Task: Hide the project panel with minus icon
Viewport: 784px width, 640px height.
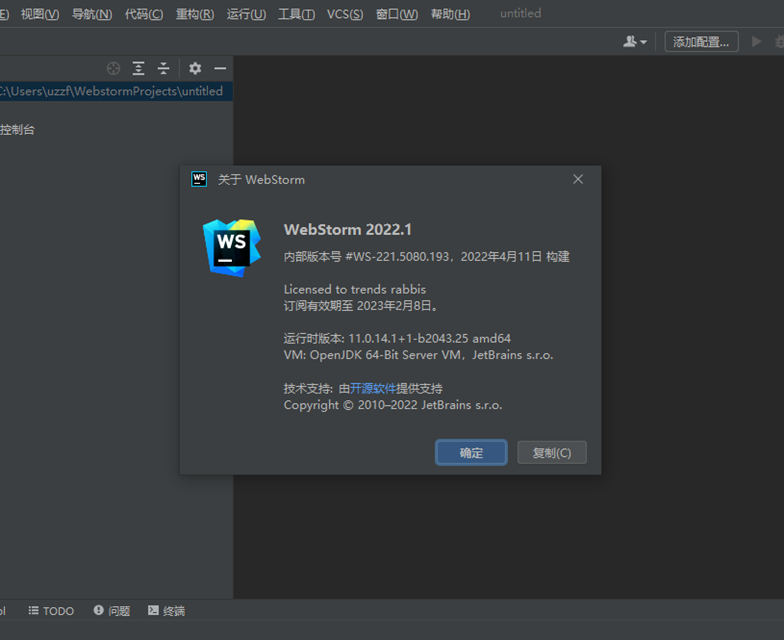Action: [220, 68]
